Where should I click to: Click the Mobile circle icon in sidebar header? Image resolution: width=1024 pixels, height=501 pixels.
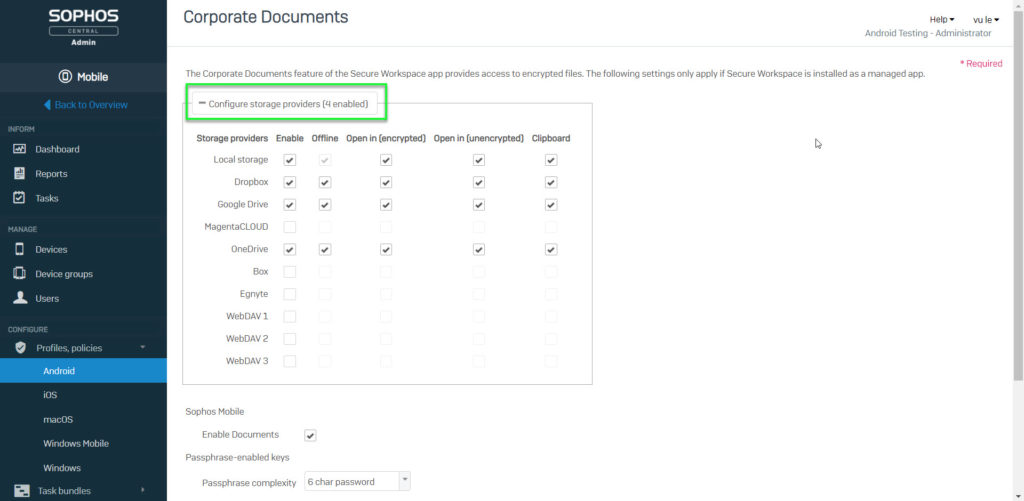pos(65,77)
